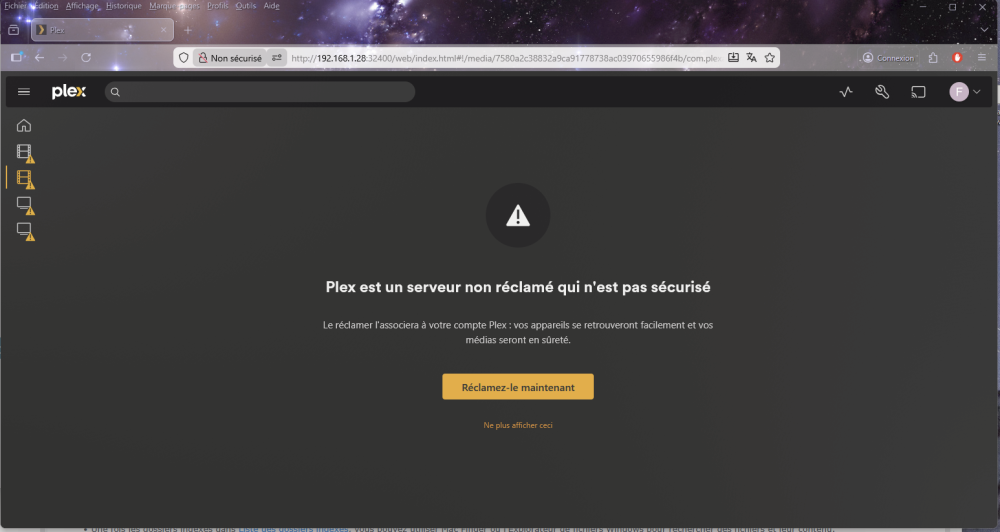
Task: Click the F user avatar
Action: [959, 92]
